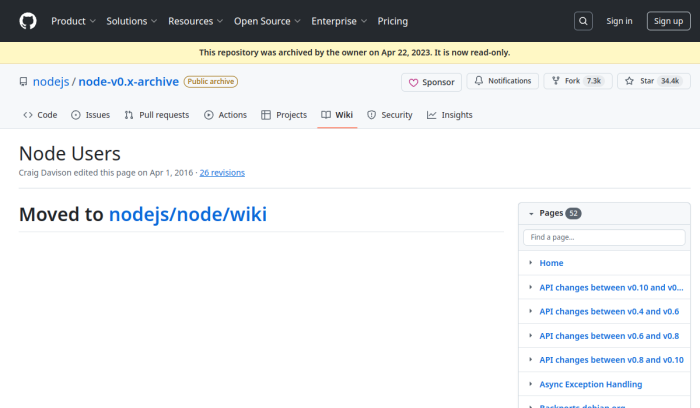The height and width of the screenshot is (408, 700).
Task: Expand API changes v0.4 and v0.6 arrow
Action: click(x=530, y=311)
